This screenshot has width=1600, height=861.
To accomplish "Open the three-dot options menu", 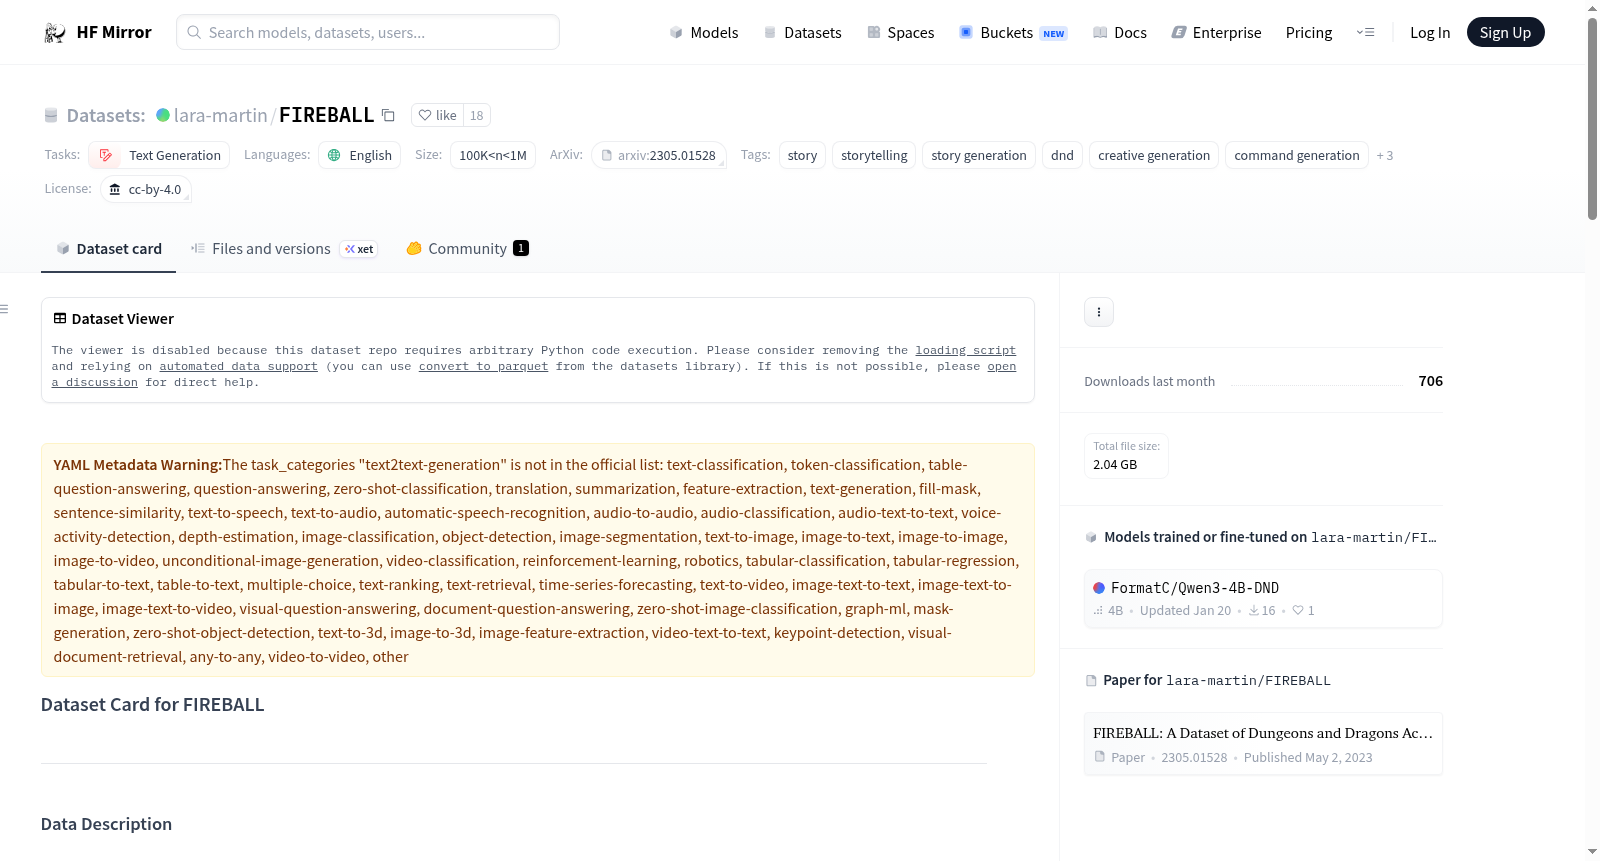I will pos(1099,312).
